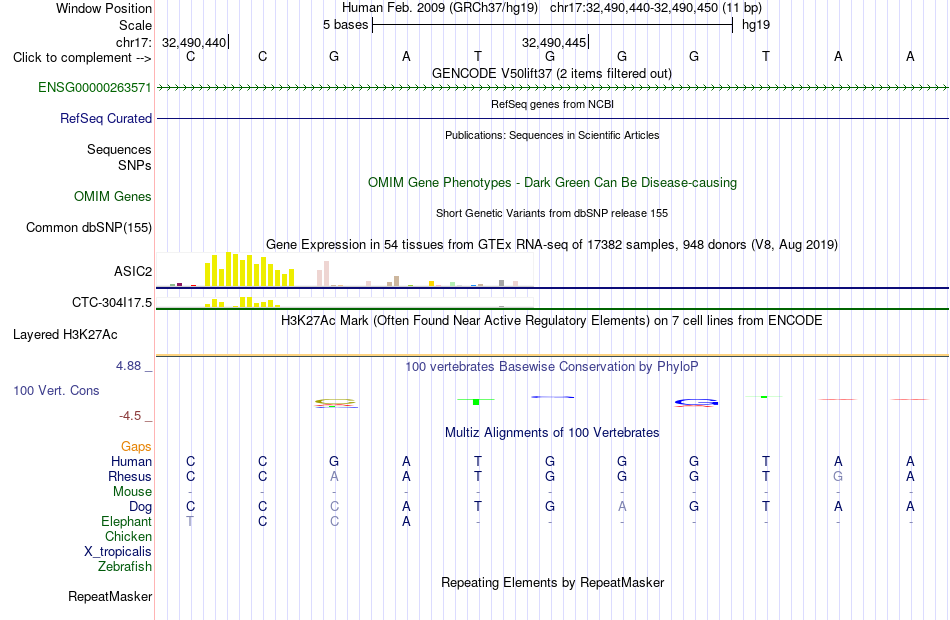Click the Rhesus species row label
Screen dimensions: 950x620
[130, 476]
